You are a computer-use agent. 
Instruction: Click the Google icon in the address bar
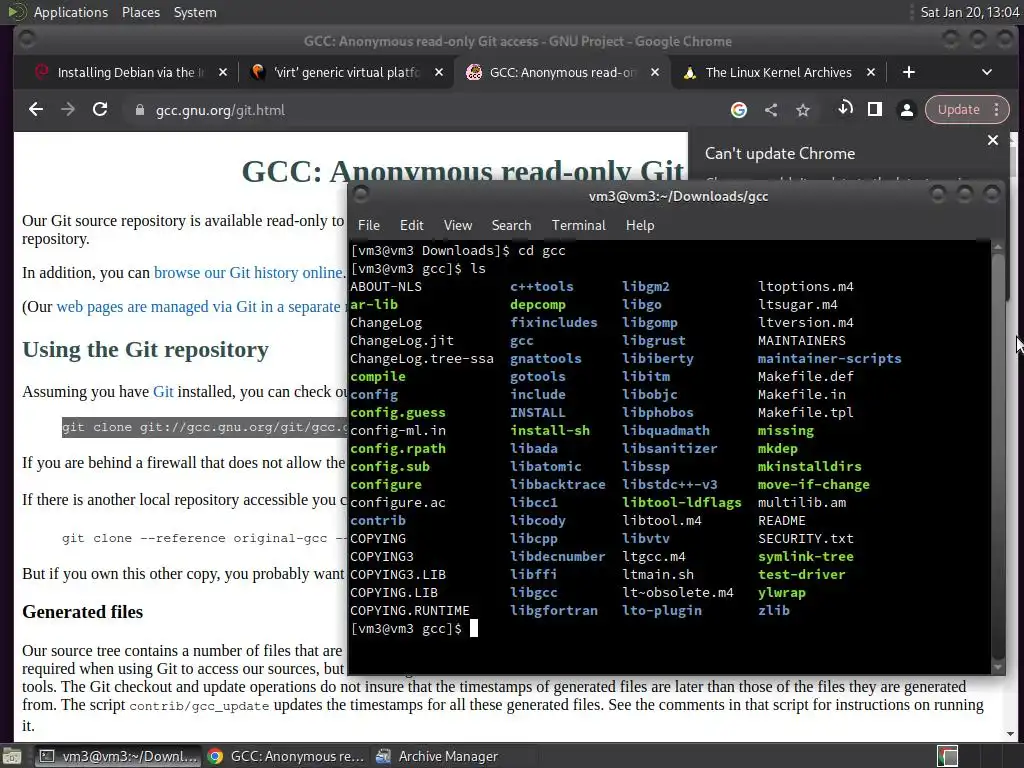[x=739, y=110]
